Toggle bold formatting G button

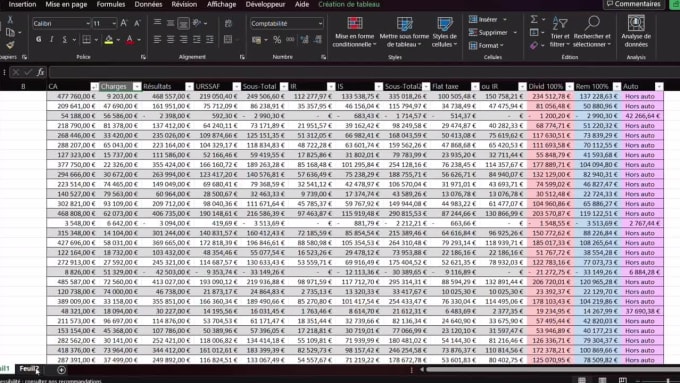click(x=39, y=39)
